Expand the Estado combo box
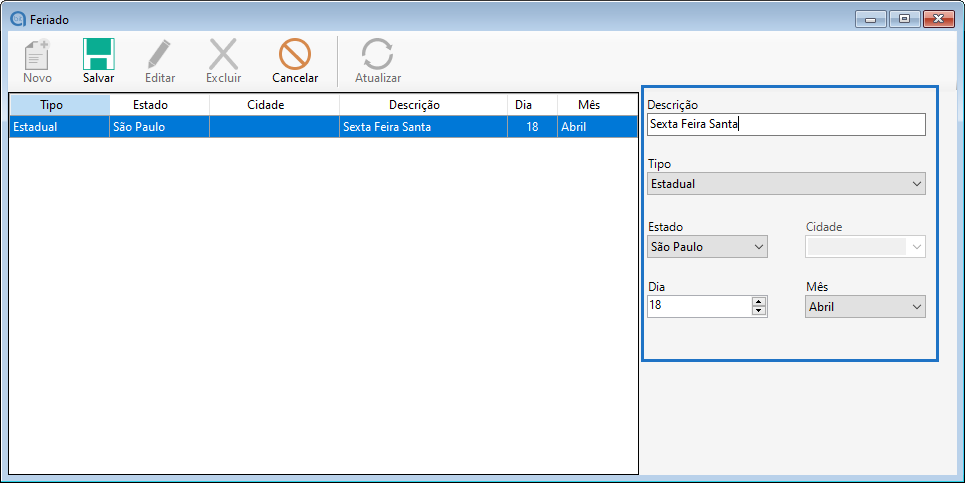 pyautogui.click(x=707, y=247)
